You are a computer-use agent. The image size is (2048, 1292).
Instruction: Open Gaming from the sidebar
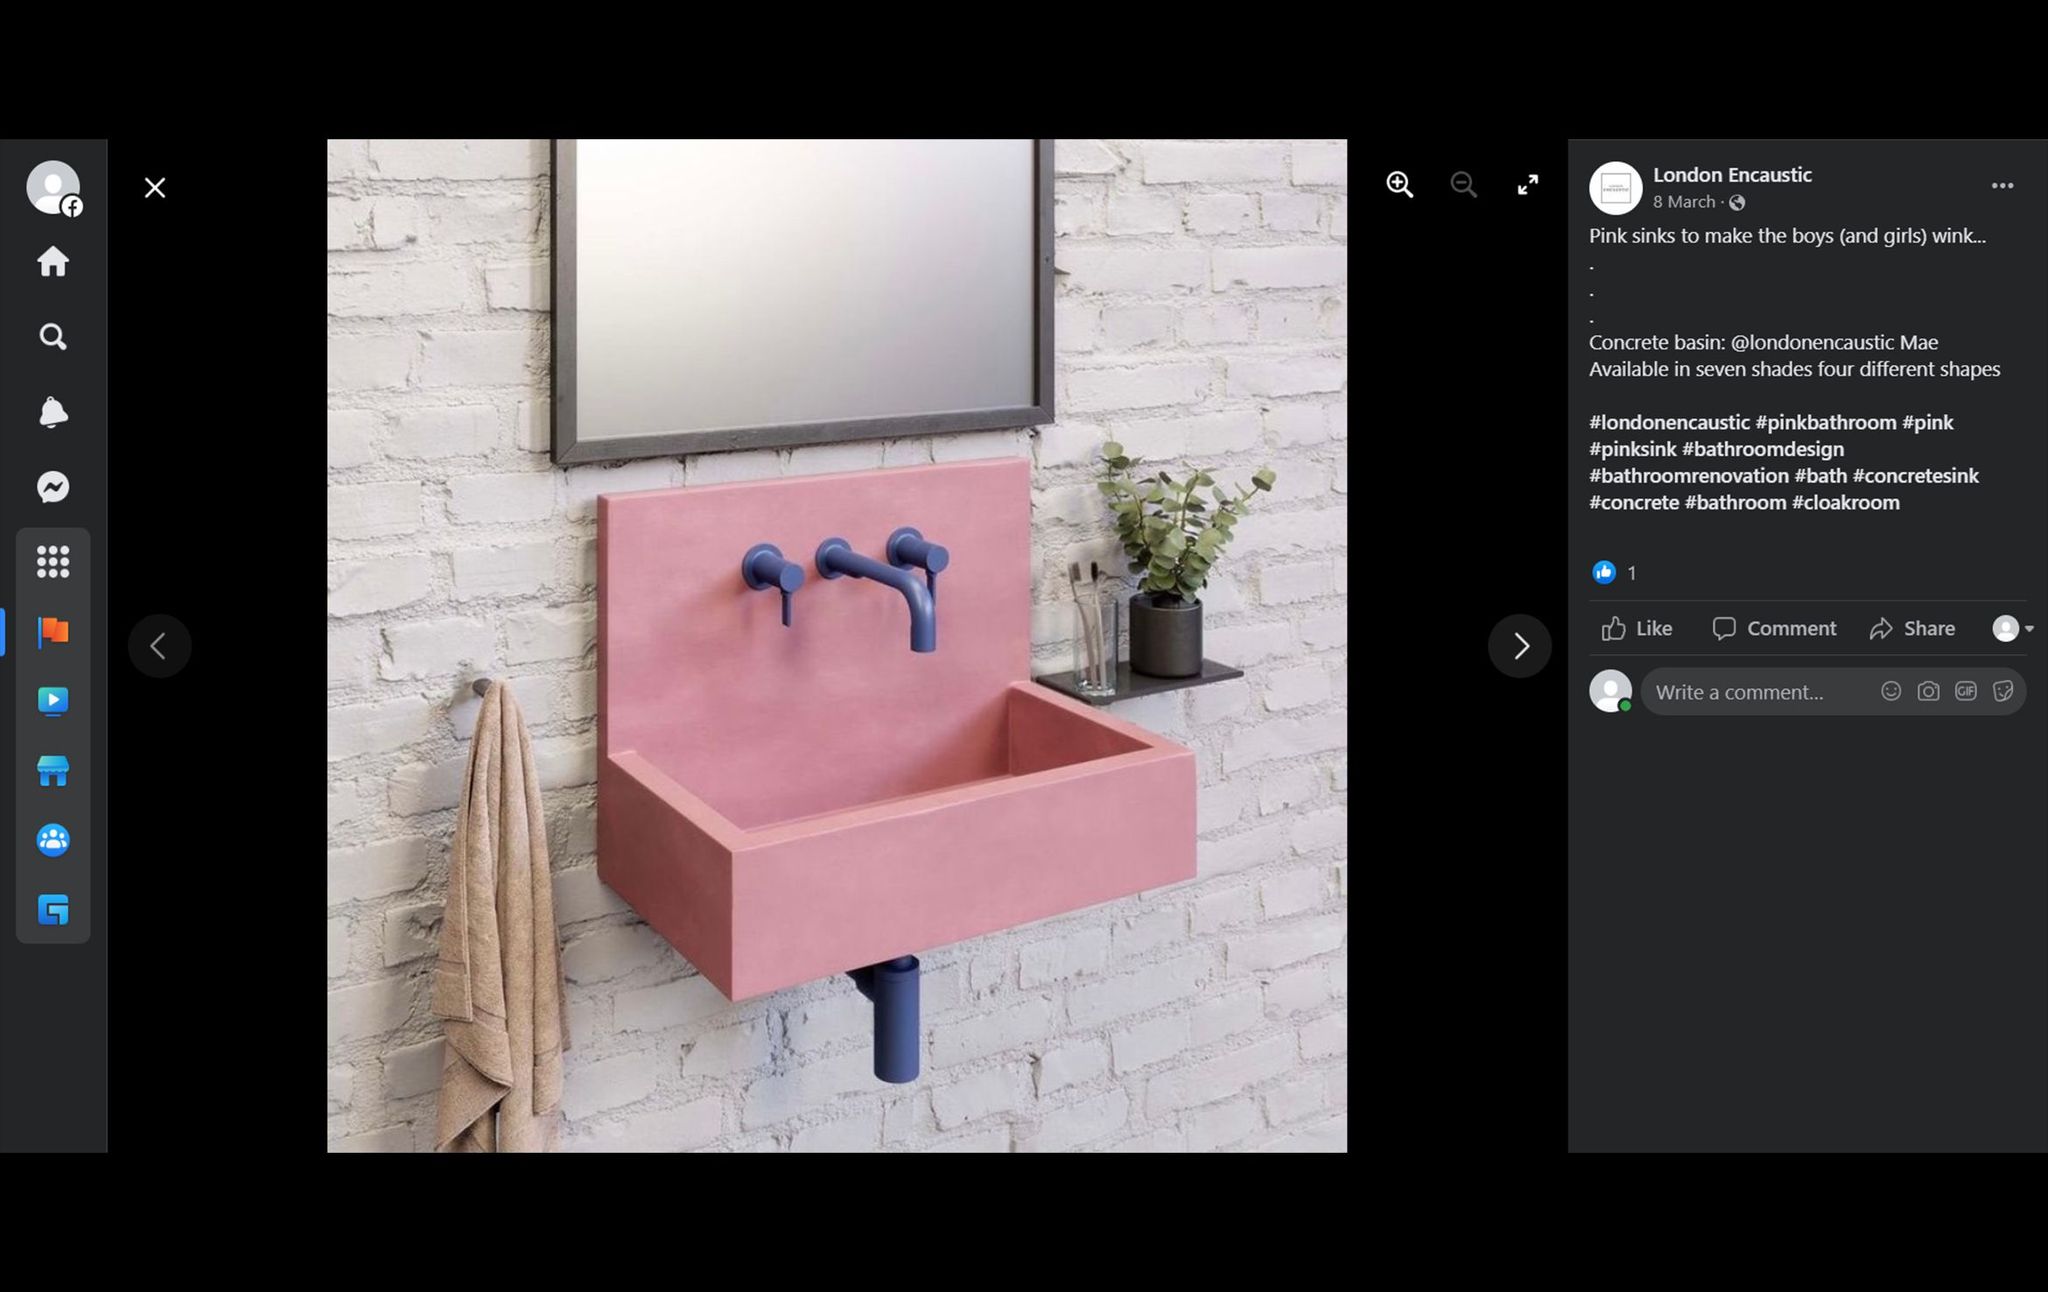[53, 910]
